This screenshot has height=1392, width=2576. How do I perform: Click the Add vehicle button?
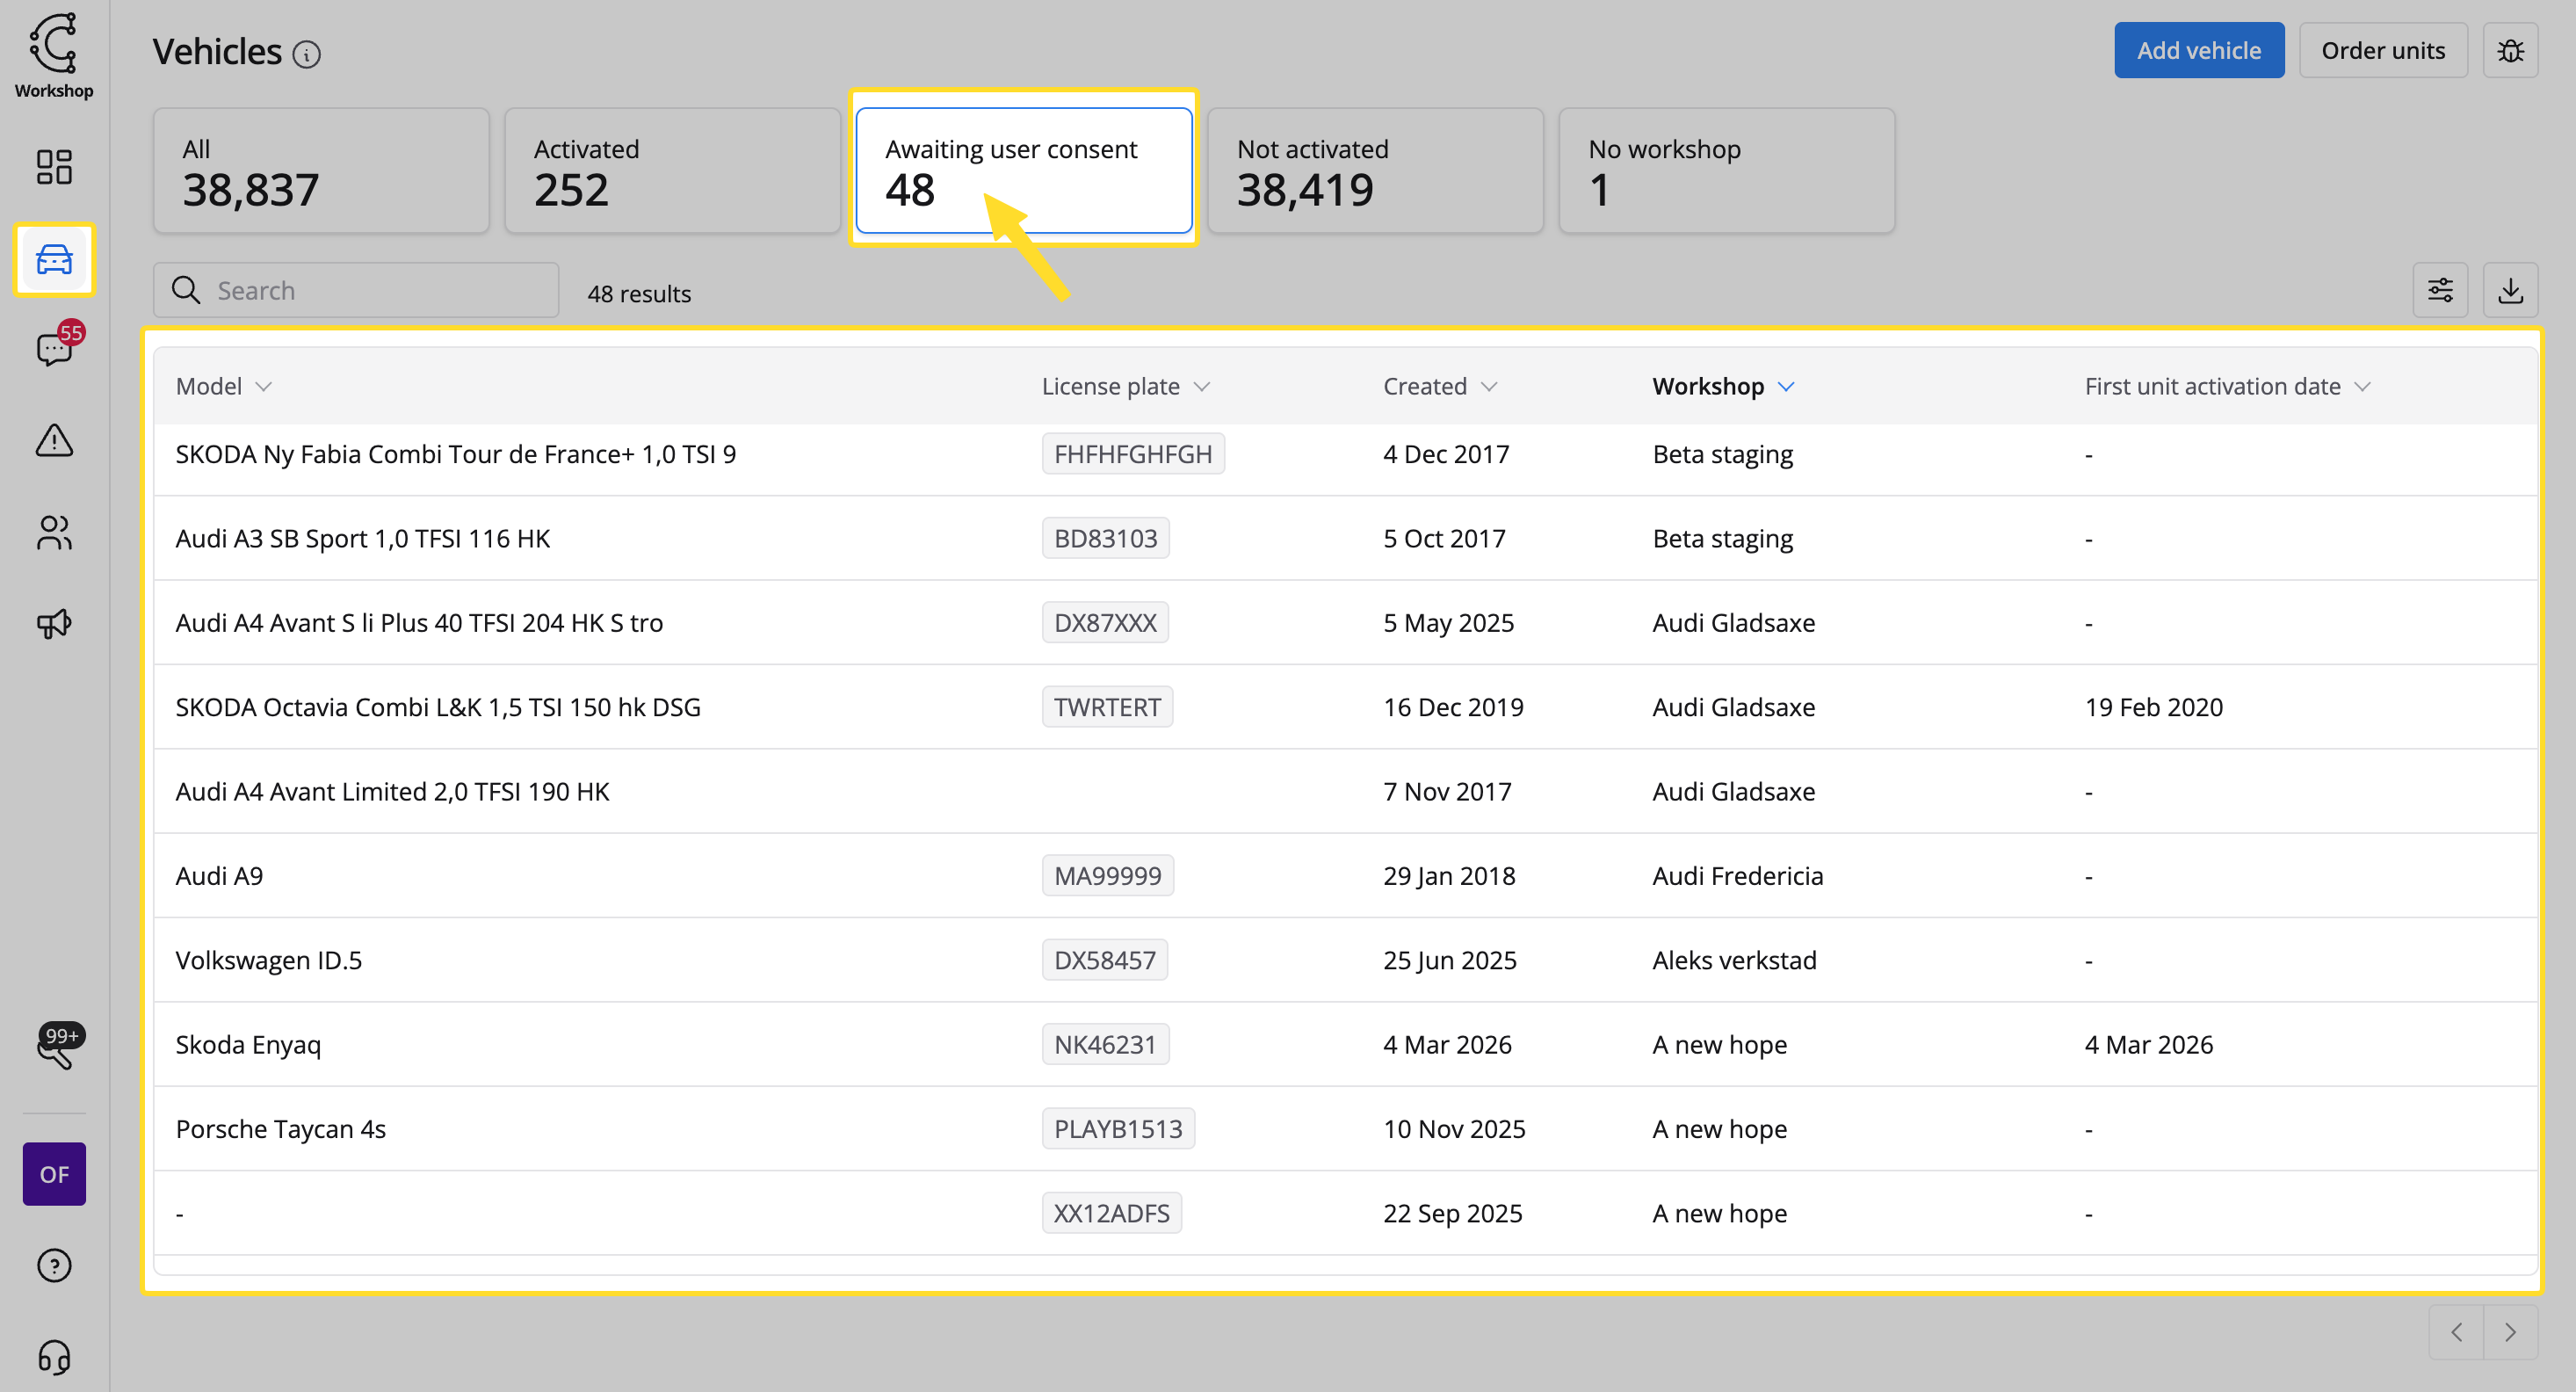[2198, 50]
